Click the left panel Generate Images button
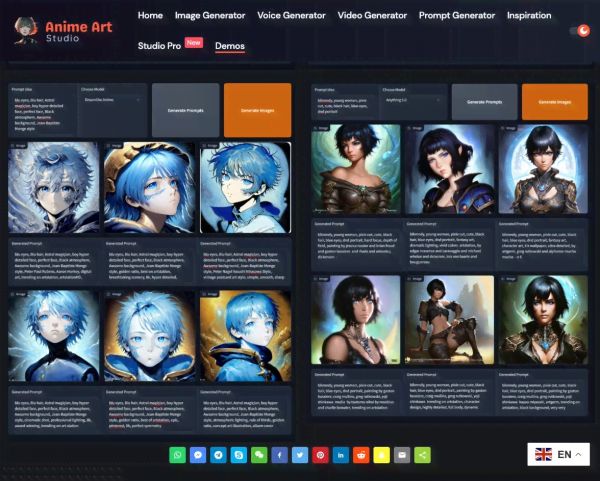This screenshot has height=481, width=600. point(257,109)
